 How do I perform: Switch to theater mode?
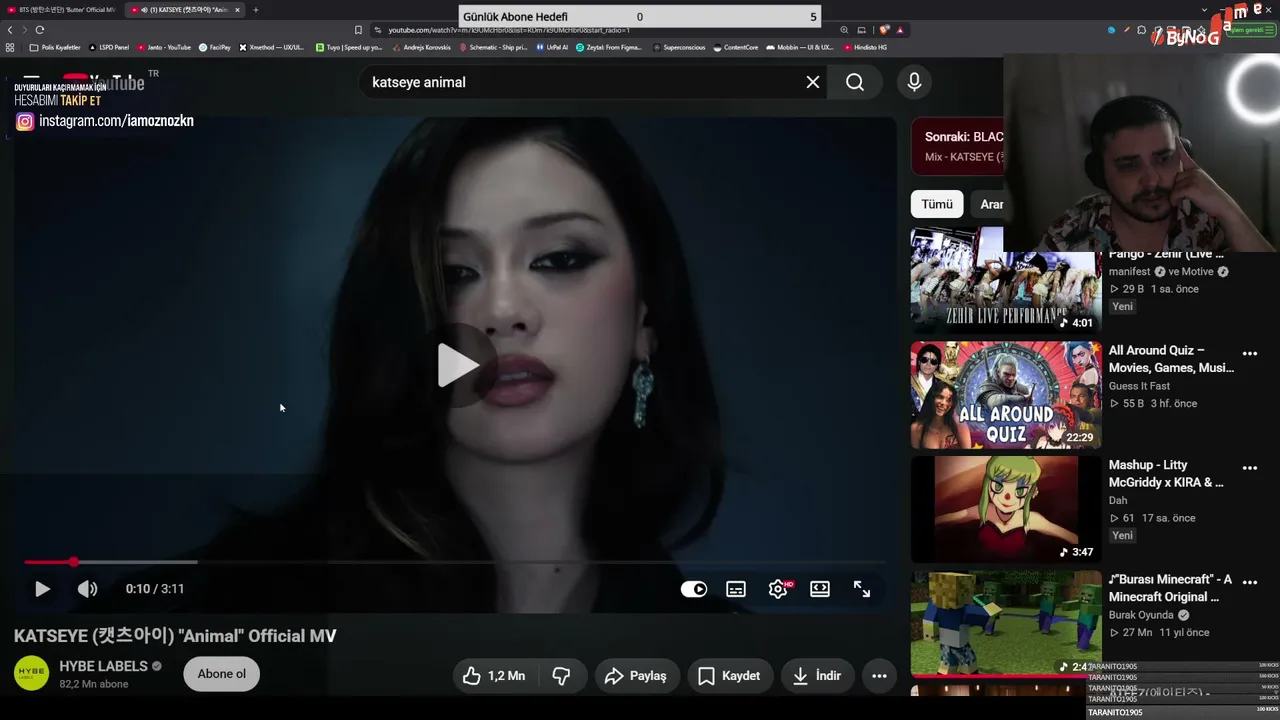(x=820, y=589)
